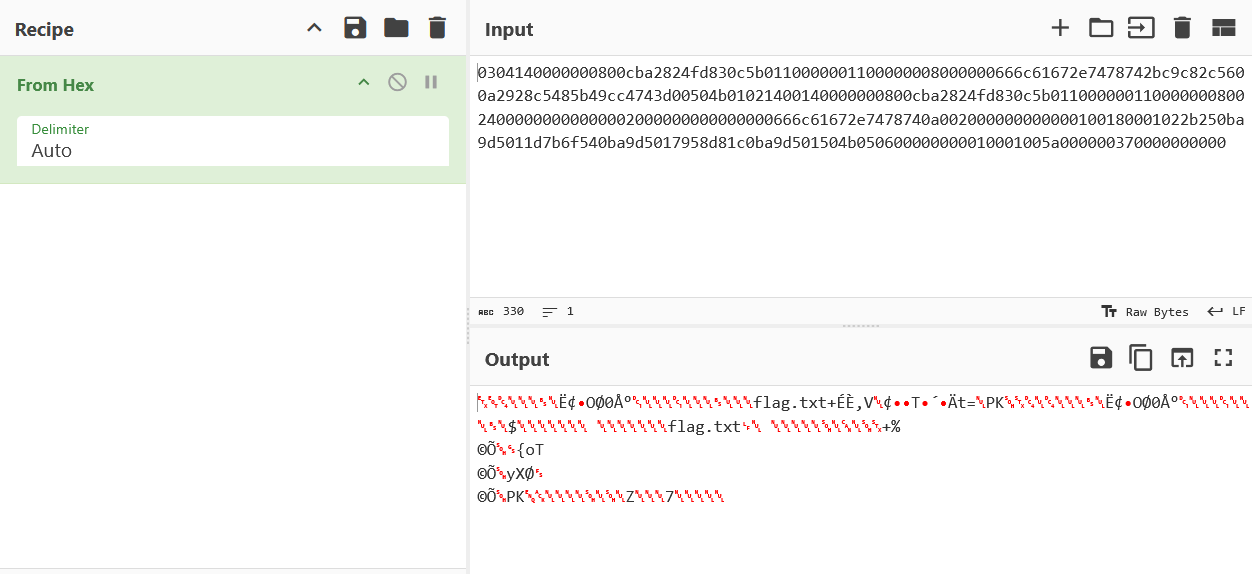Maximise the output pane
This screenshot has width=1252, height=574.
click(x=1223, y=358)
